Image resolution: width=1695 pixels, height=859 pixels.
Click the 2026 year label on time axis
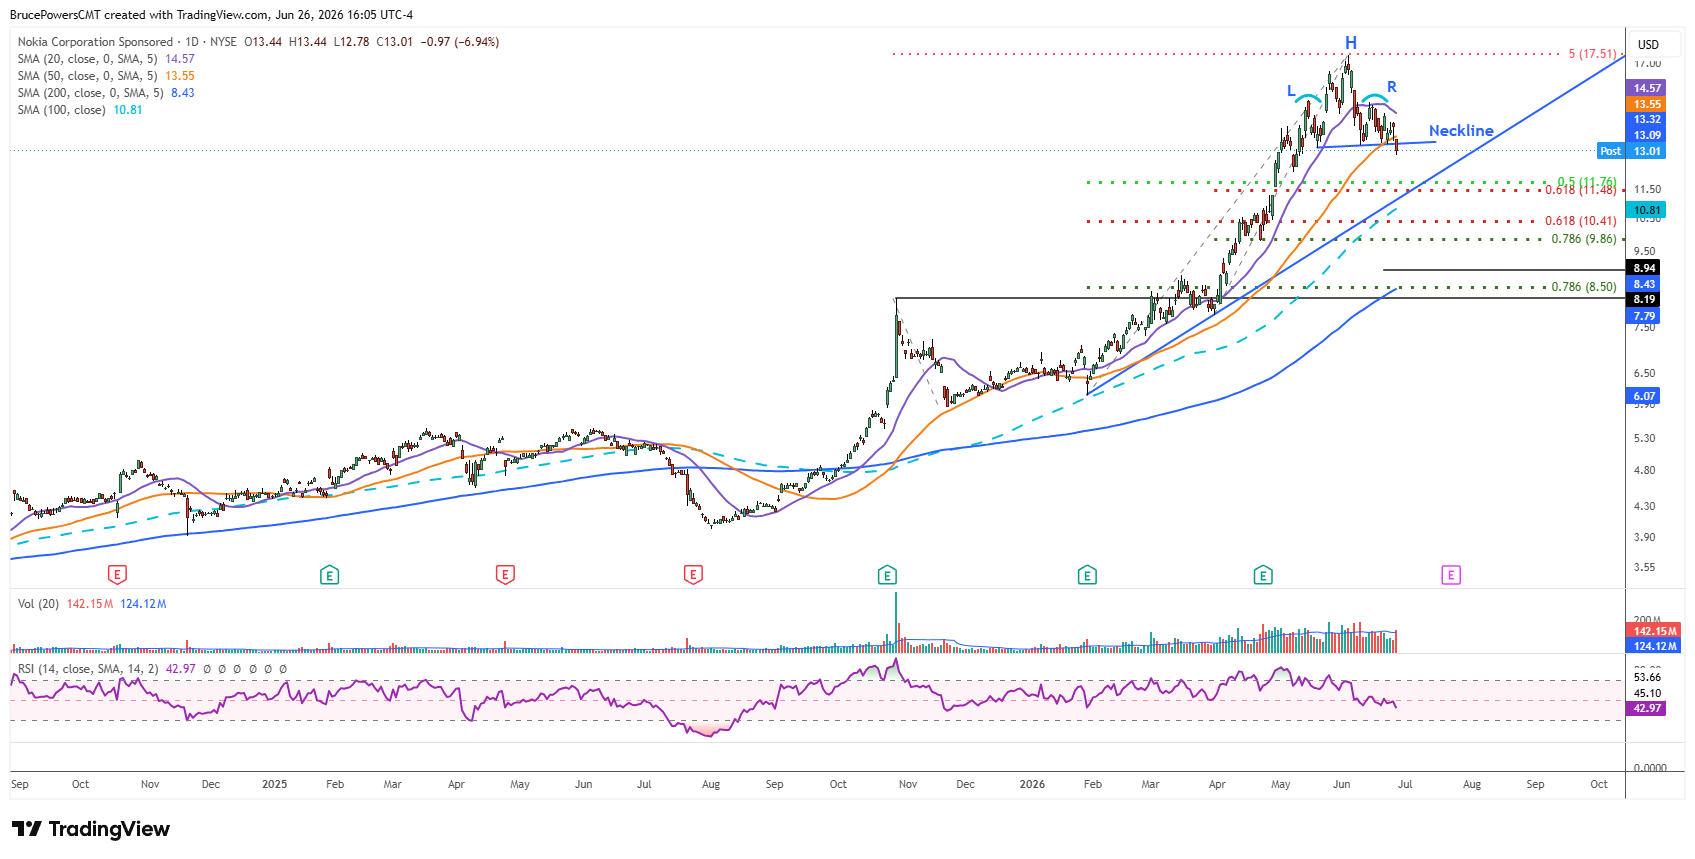[1032, 784]
